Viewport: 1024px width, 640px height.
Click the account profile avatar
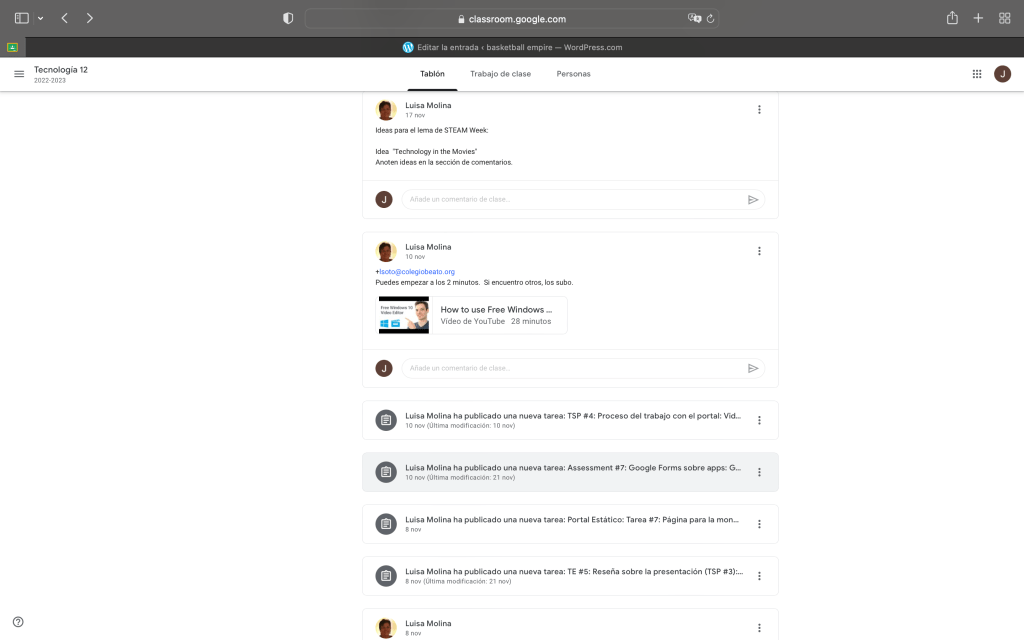click(x=1002, y=74)
